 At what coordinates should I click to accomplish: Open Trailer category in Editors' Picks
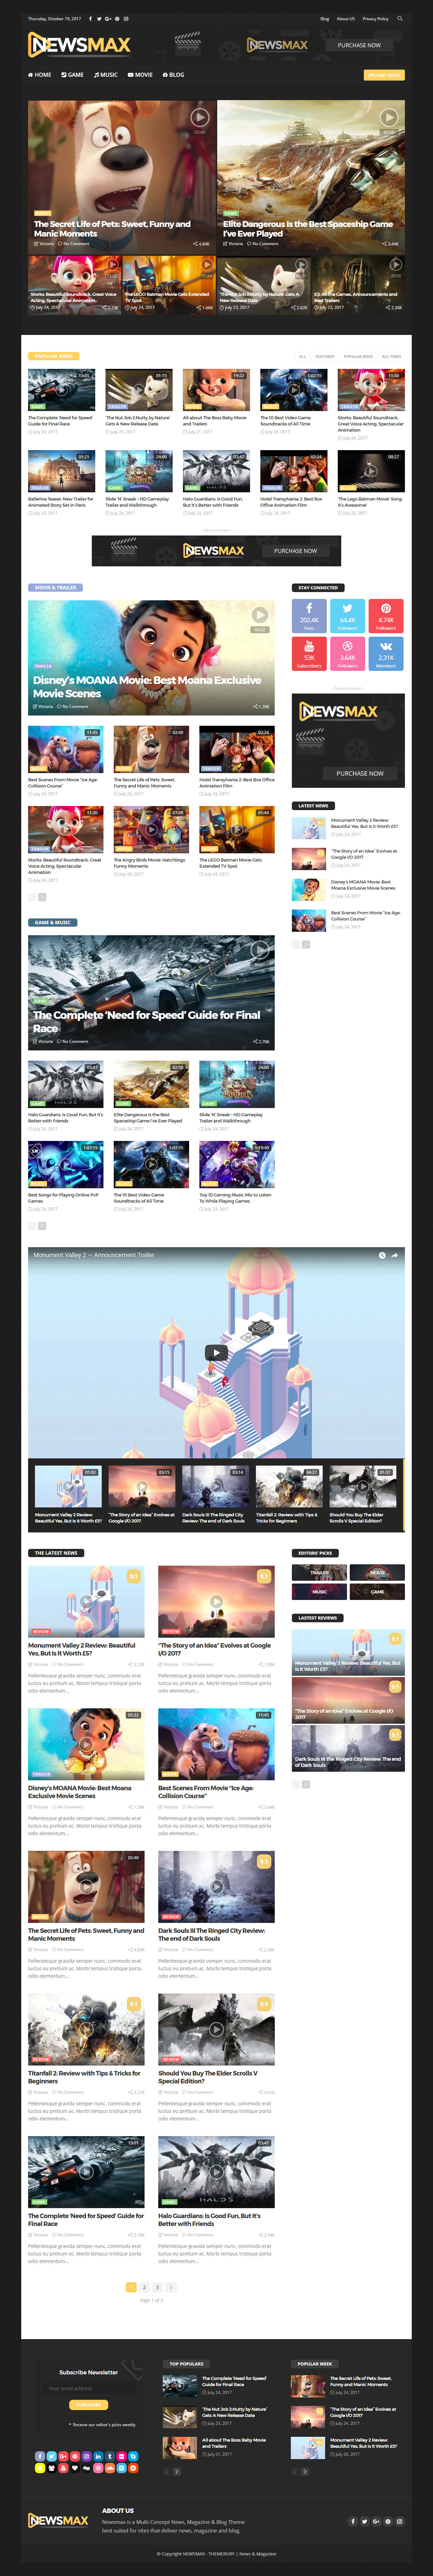319,1573
